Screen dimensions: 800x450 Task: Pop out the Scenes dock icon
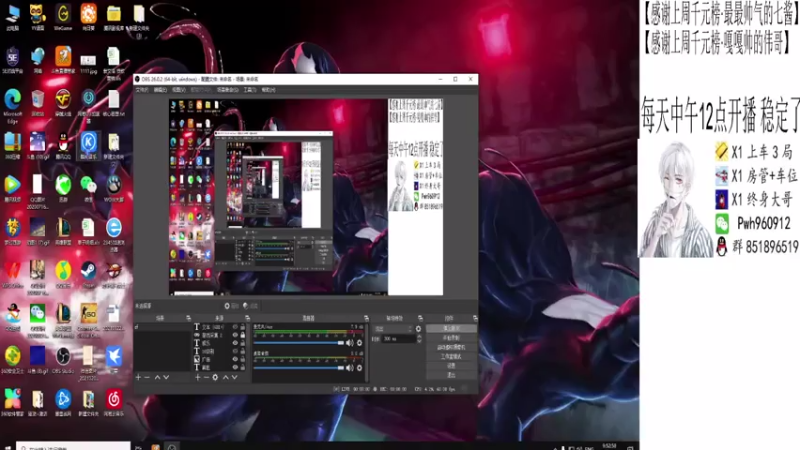click(x=188, y=318)
